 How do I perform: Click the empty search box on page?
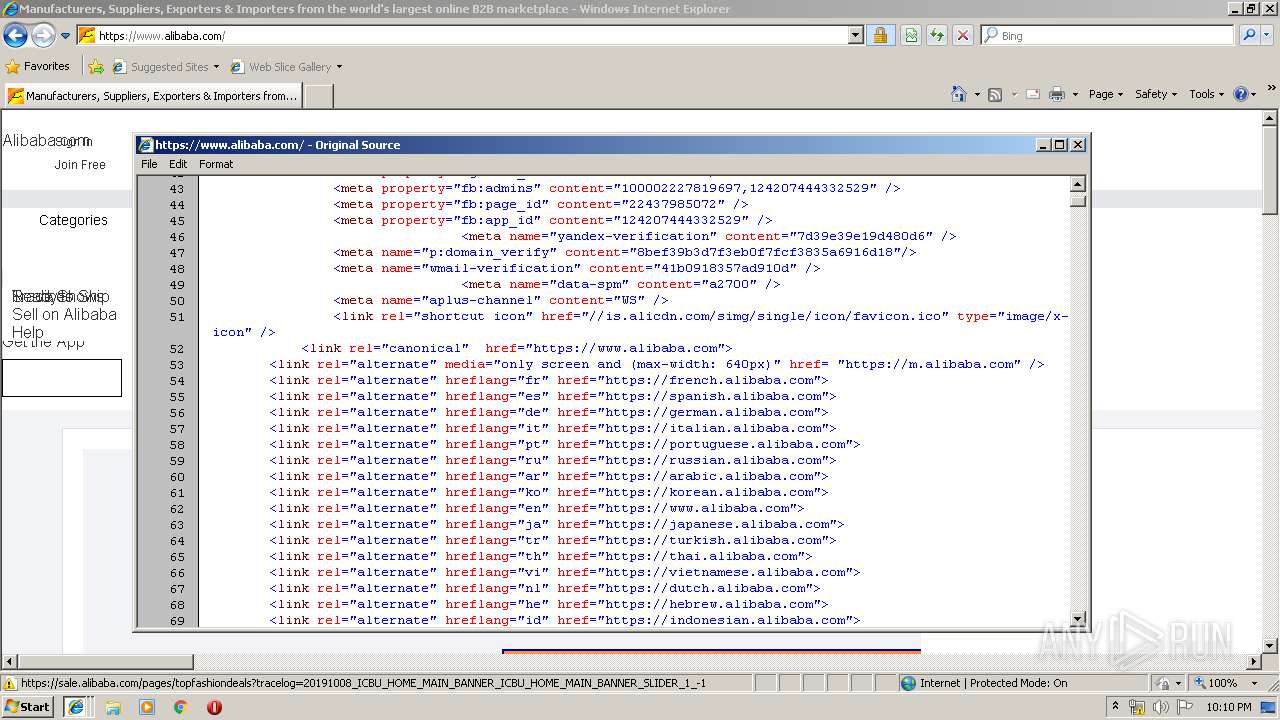point(61,378)
